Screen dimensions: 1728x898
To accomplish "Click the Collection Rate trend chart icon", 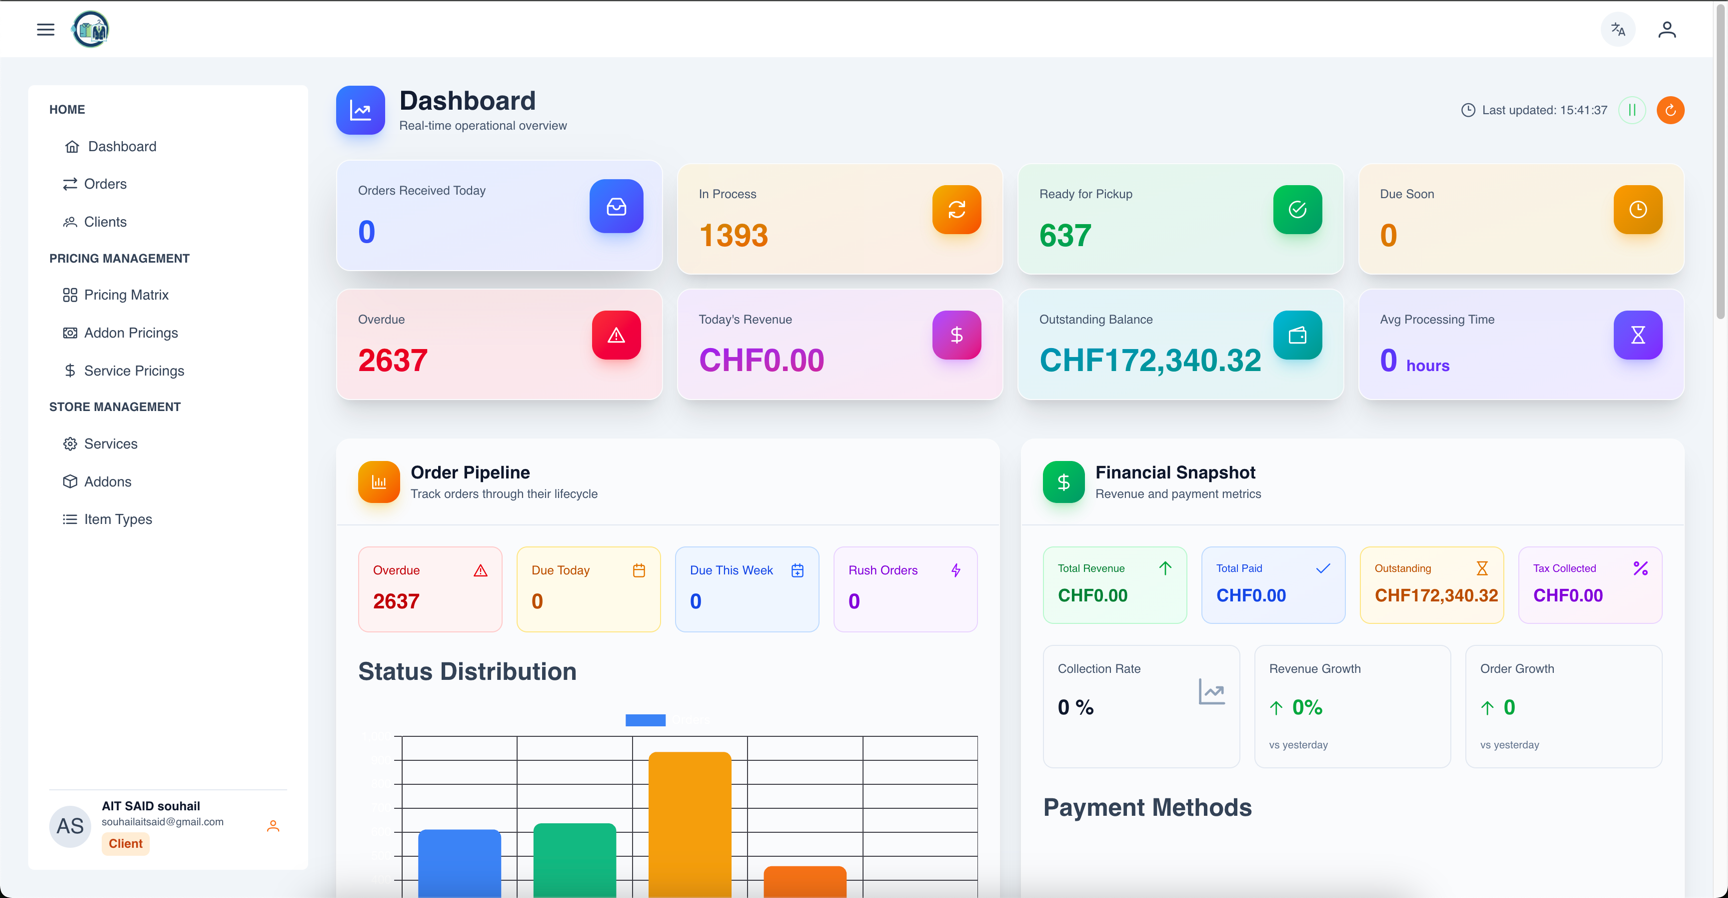I will tap(1212, 692).
